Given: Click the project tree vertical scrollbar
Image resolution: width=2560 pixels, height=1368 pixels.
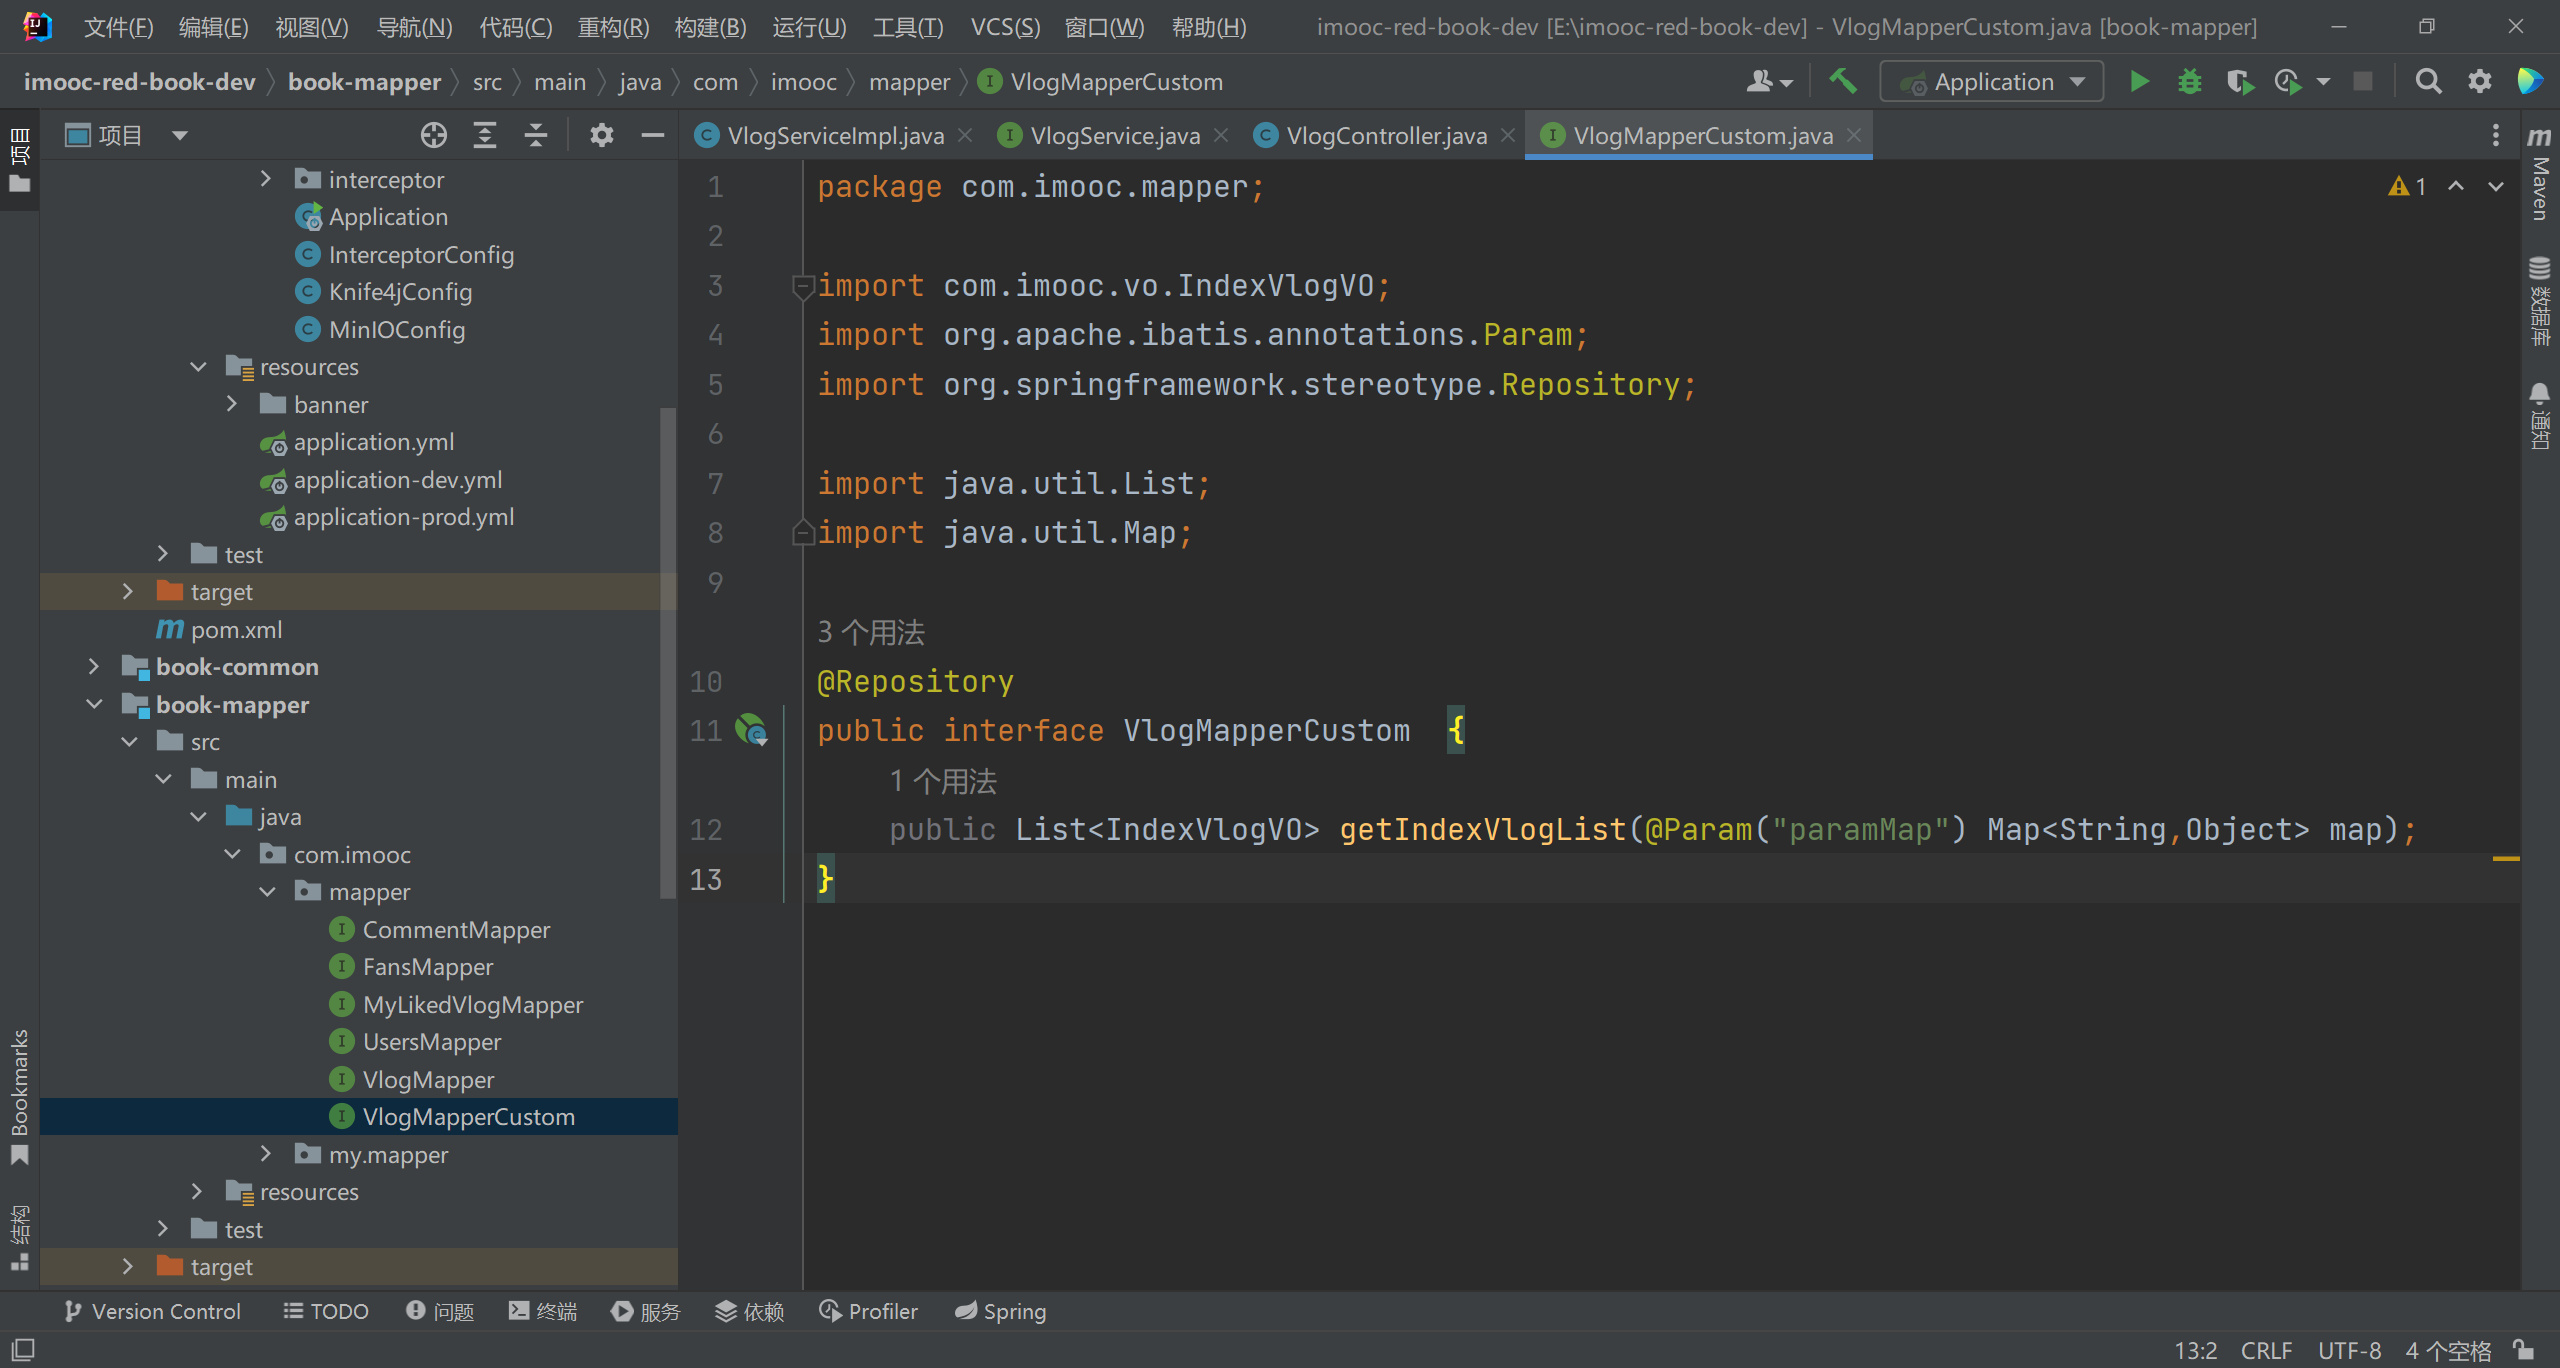Looking at the screenshot, I should pyautogui.click(x=667, y=650).
